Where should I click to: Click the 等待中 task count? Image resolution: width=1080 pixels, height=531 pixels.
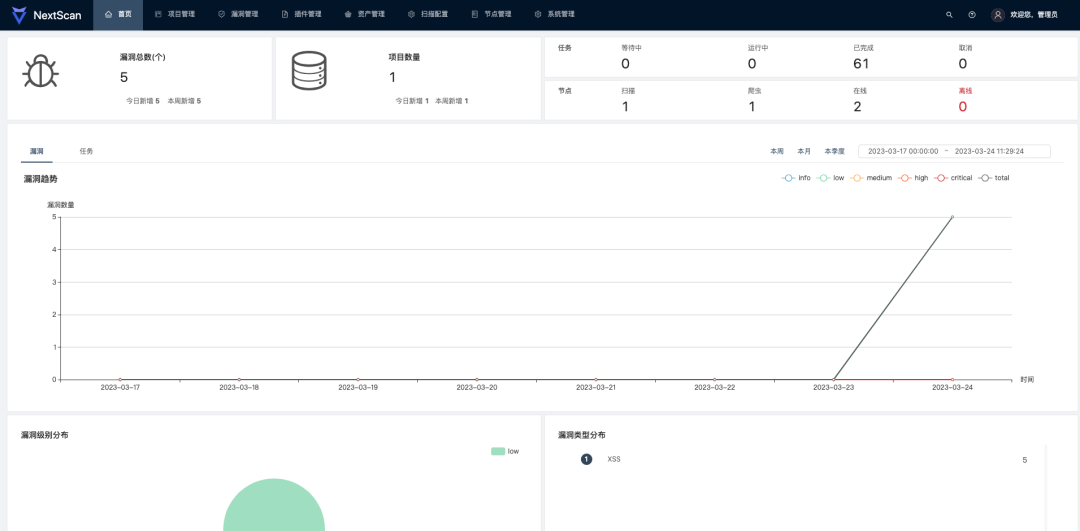click(625, 64)
